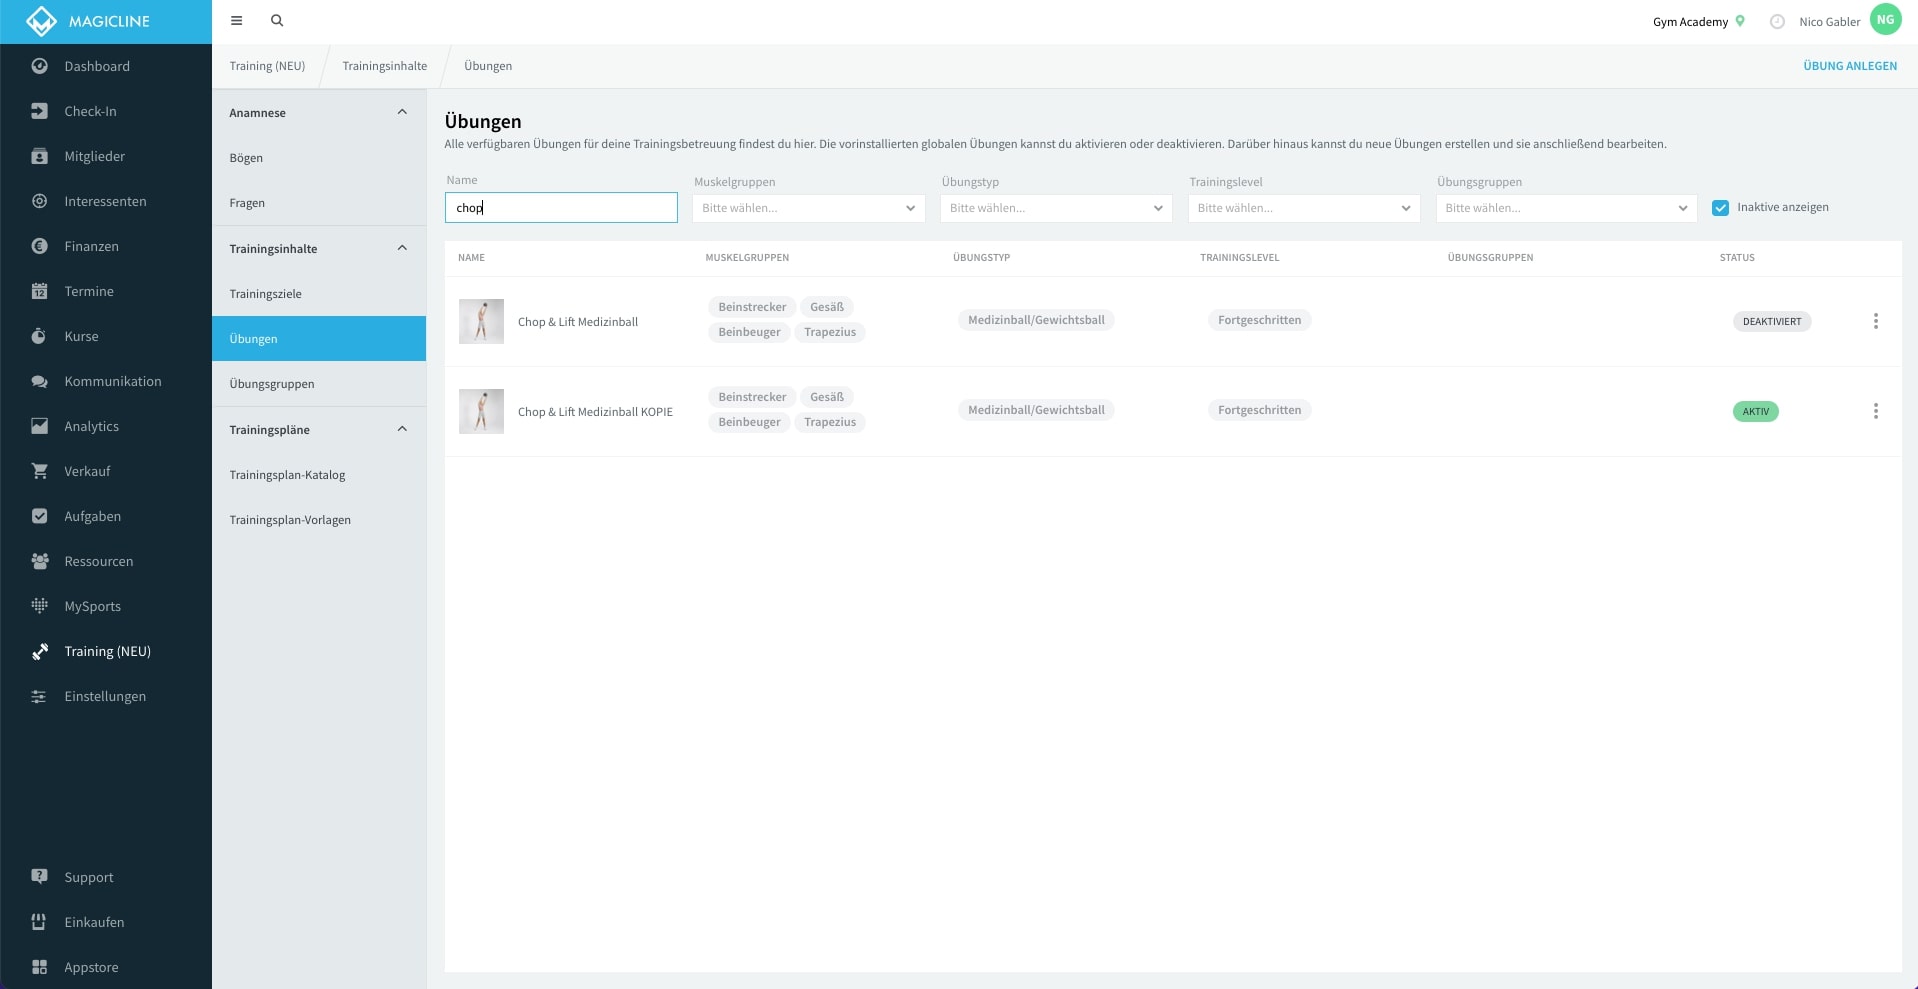Viewport: 1918px width, 989px height.
Task: Open options menu for Chop & Lift Medizinball KOPIE
Action: [1875, 411]
